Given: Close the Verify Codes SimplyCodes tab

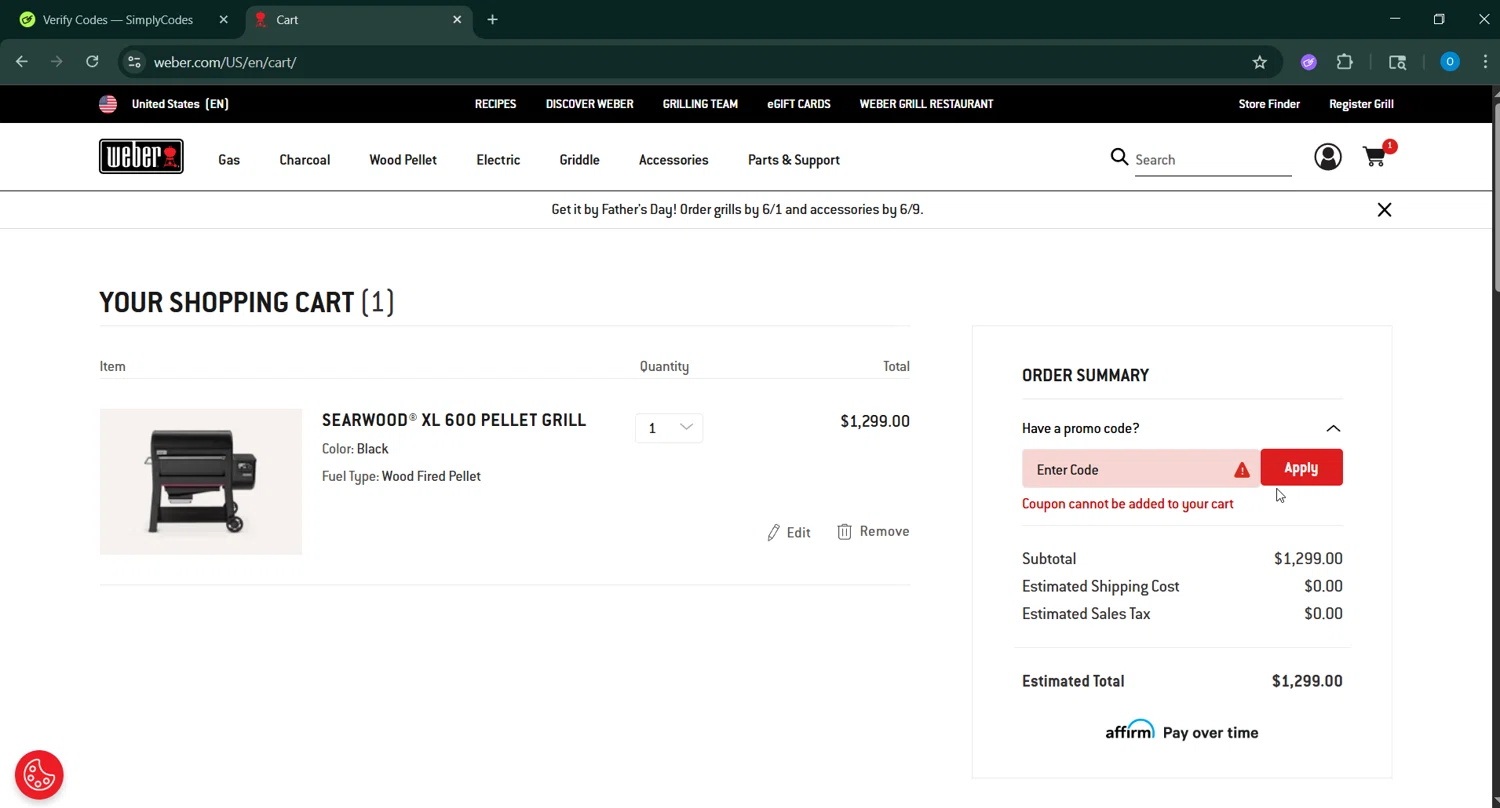Looking at the screenshot, I should click(x=224, y=19).
